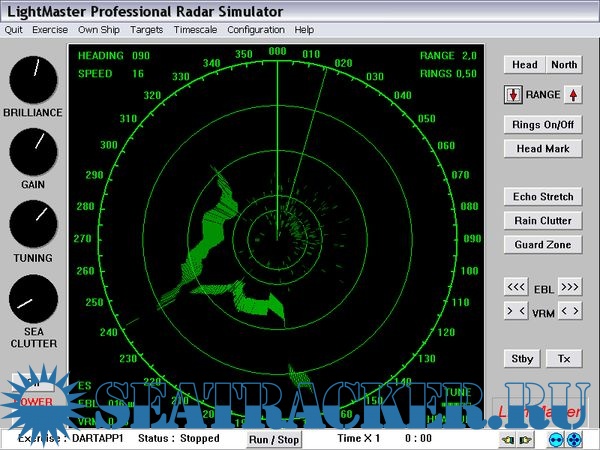
Task: Rotate EBL right with the >>> button
Action: pyautogui.click(x=570, y=287)
